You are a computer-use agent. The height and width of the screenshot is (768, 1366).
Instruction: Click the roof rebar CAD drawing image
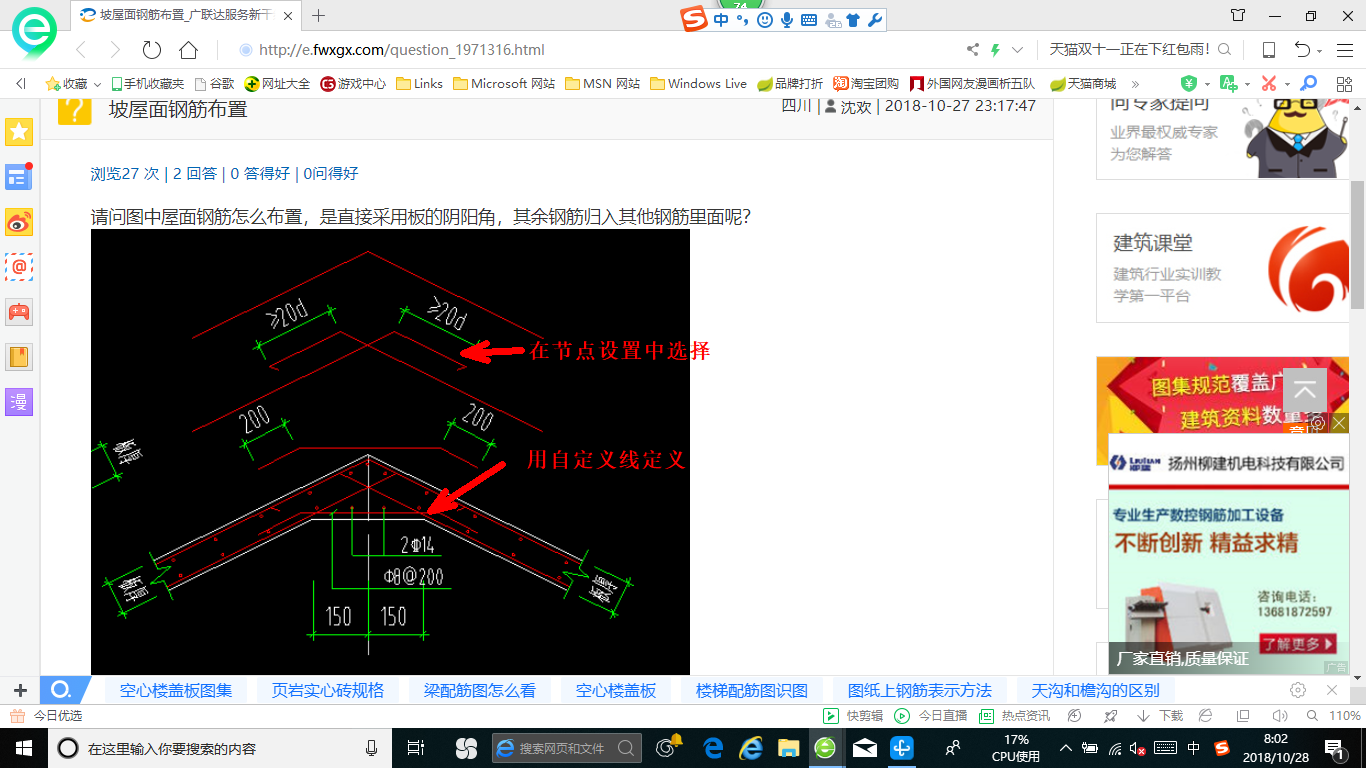coord(390,451)
